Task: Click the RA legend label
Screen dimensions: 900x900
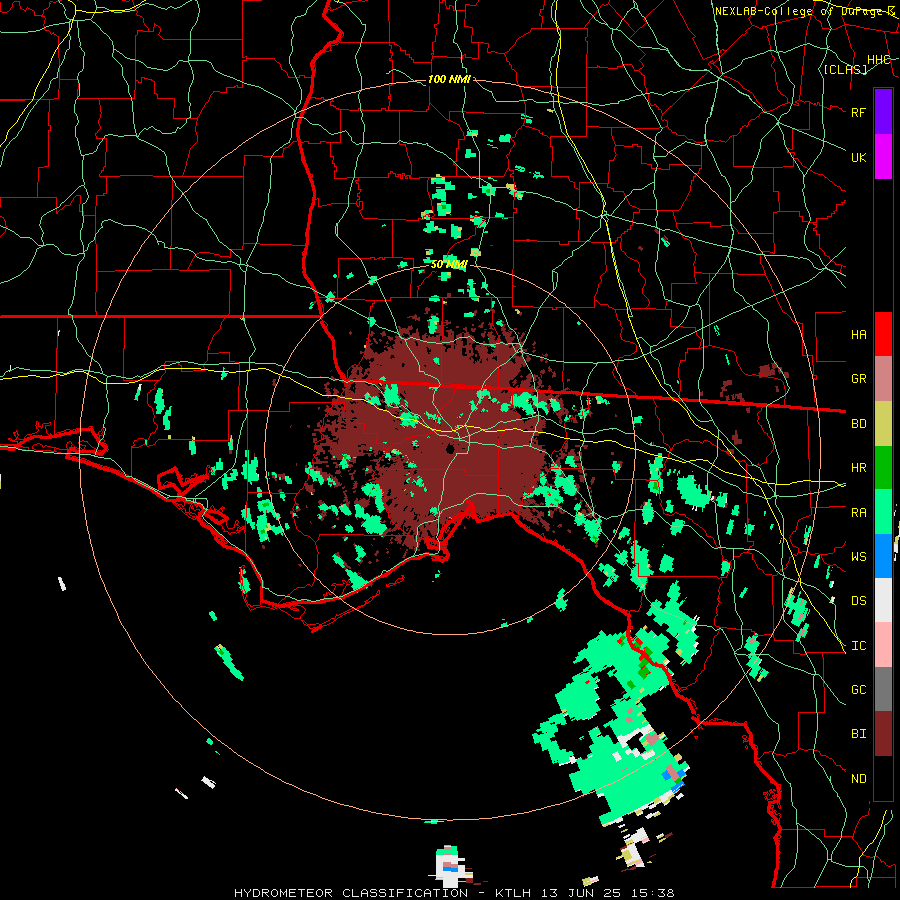Action: pos(859,513)
